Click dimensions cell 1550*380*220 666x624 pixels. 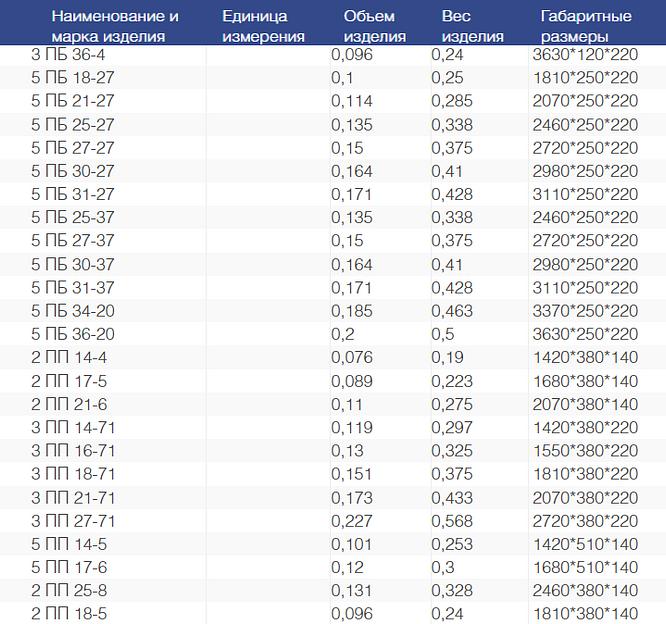pyautogui.click(x=586, y=451)
